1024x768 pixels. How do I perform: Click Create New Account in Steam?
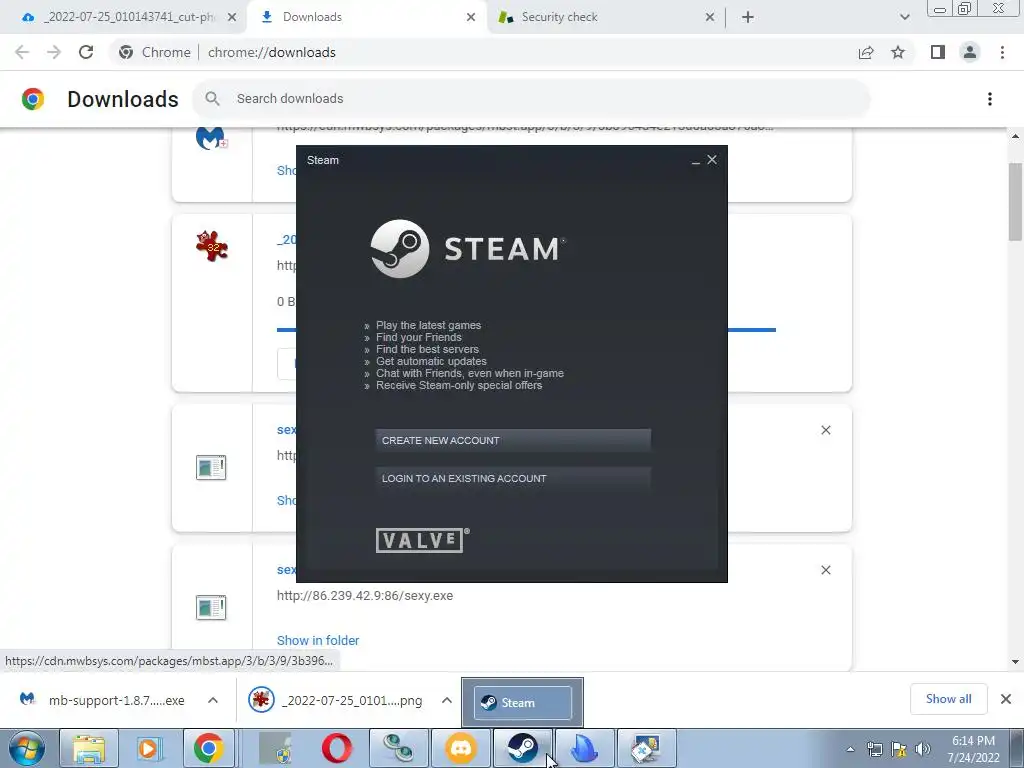(513, 440)
